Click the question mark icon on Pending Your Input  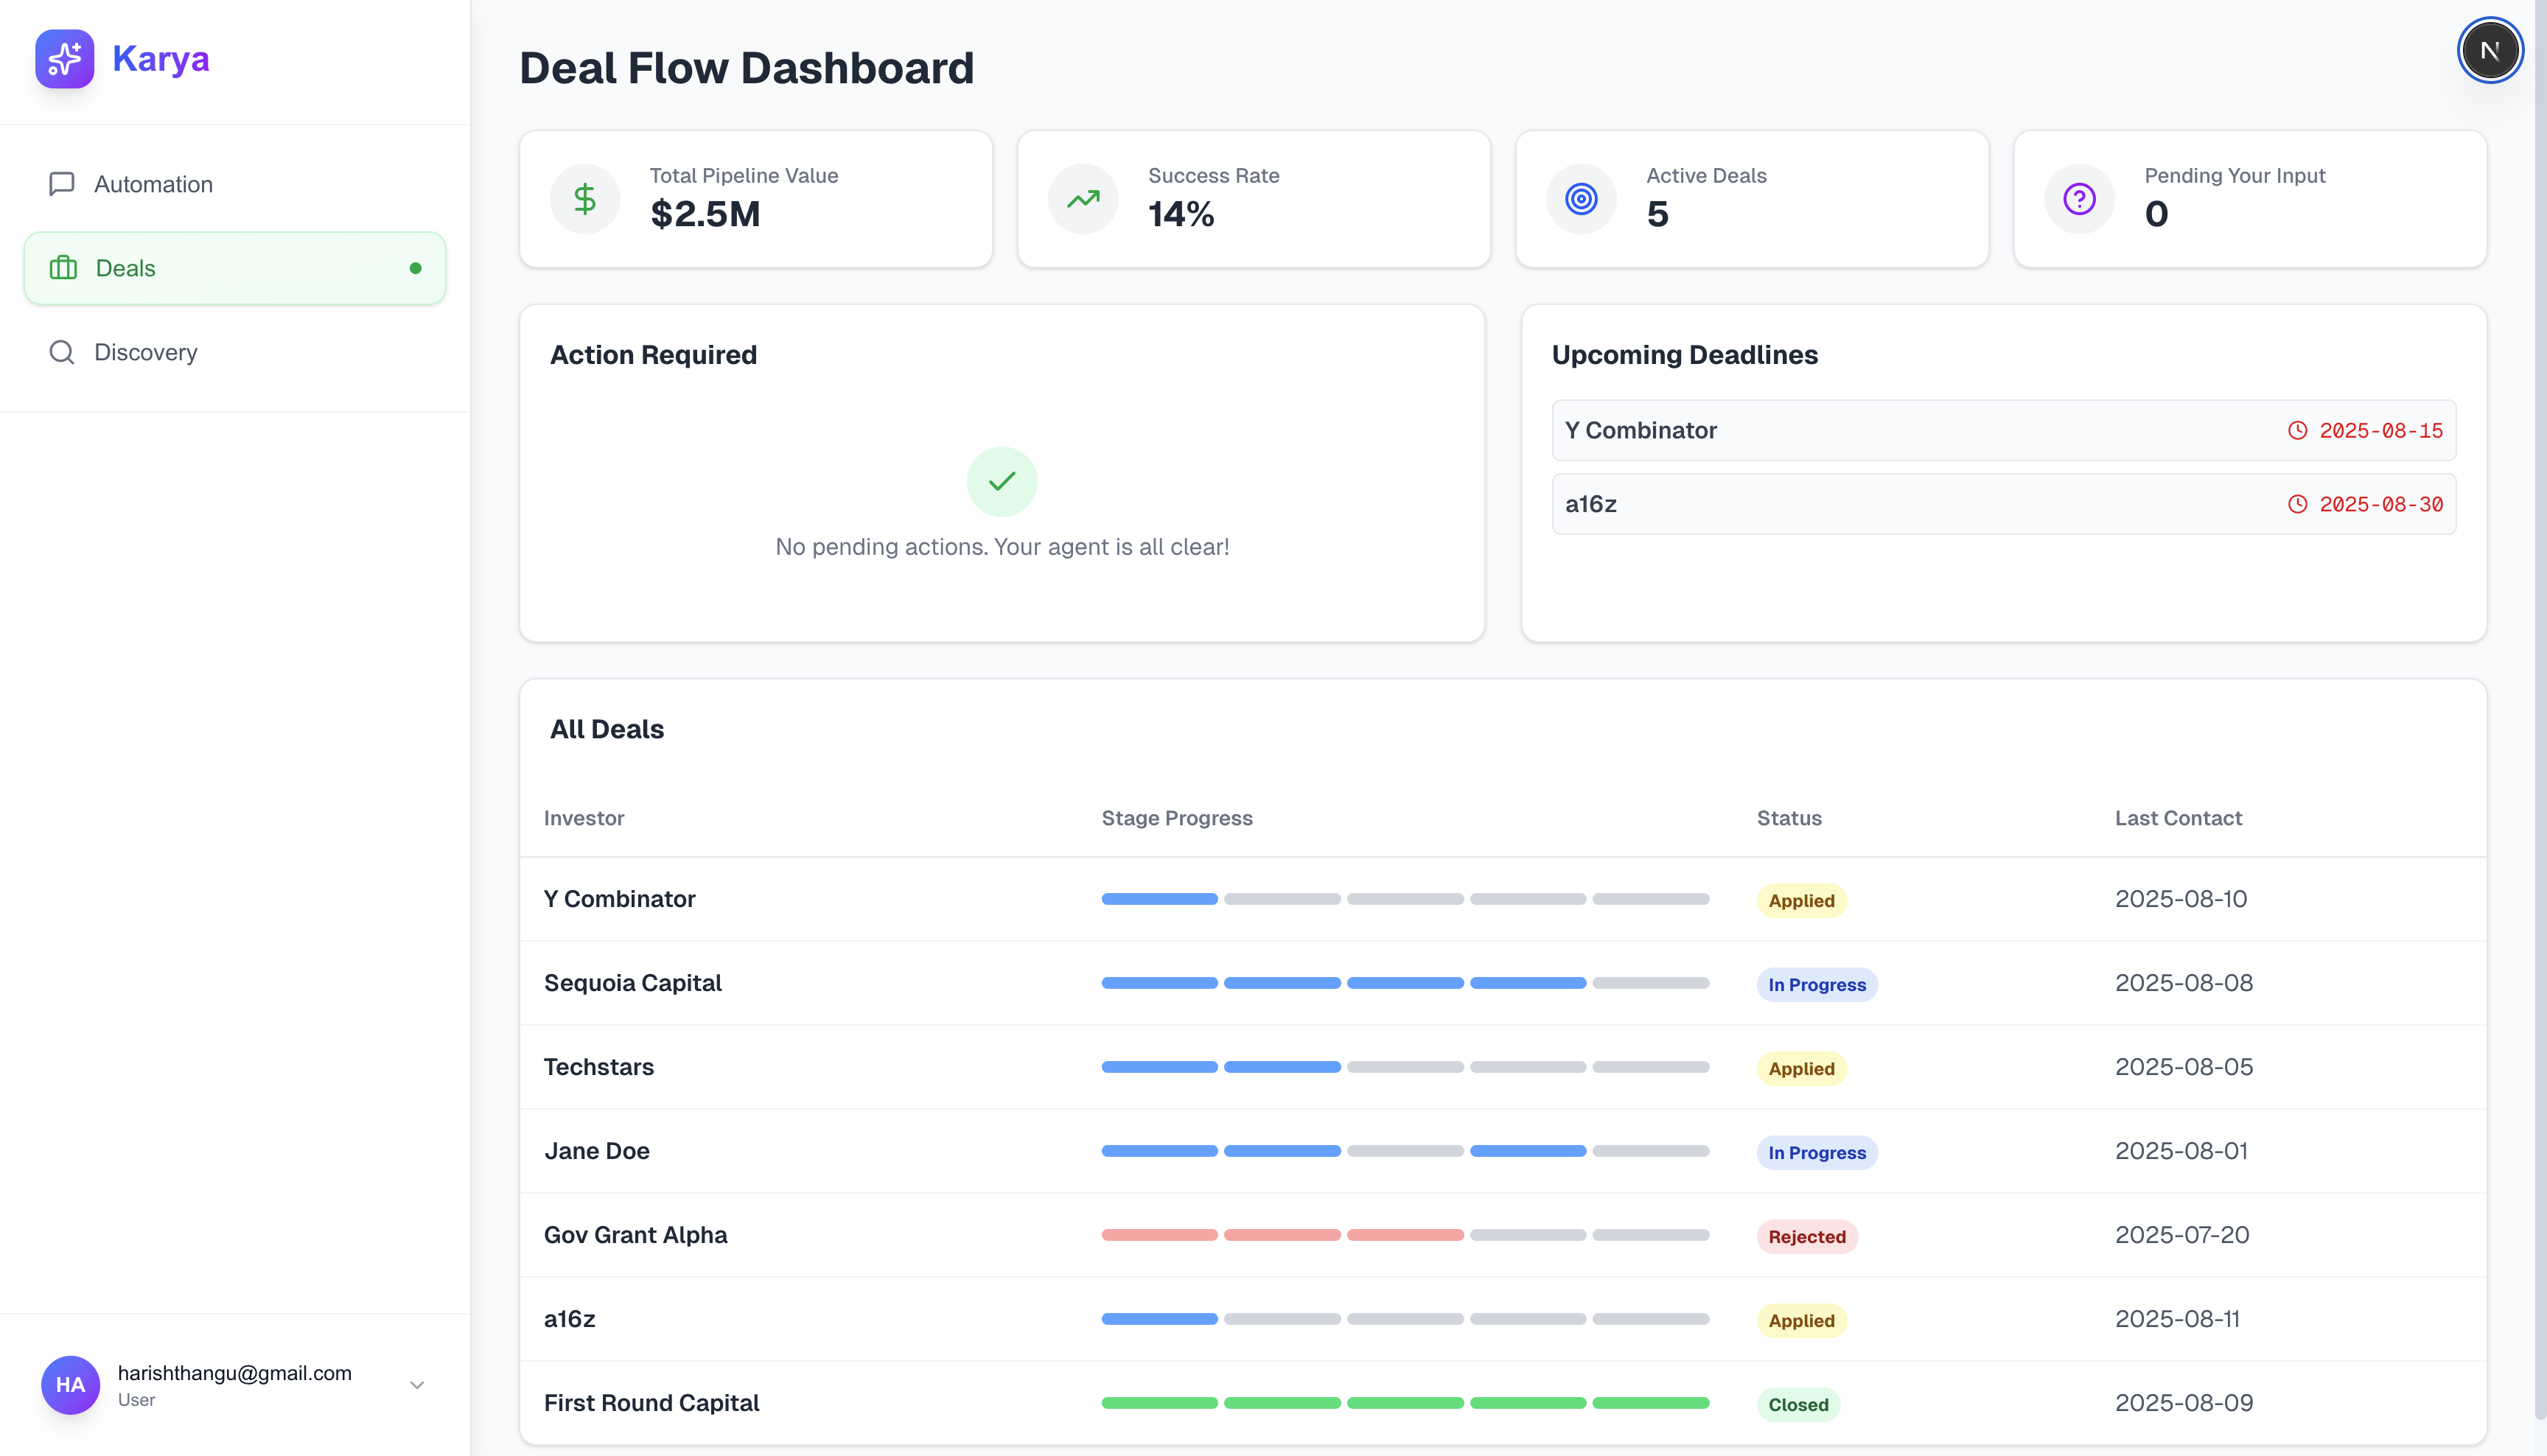[x=2079, y=198]
